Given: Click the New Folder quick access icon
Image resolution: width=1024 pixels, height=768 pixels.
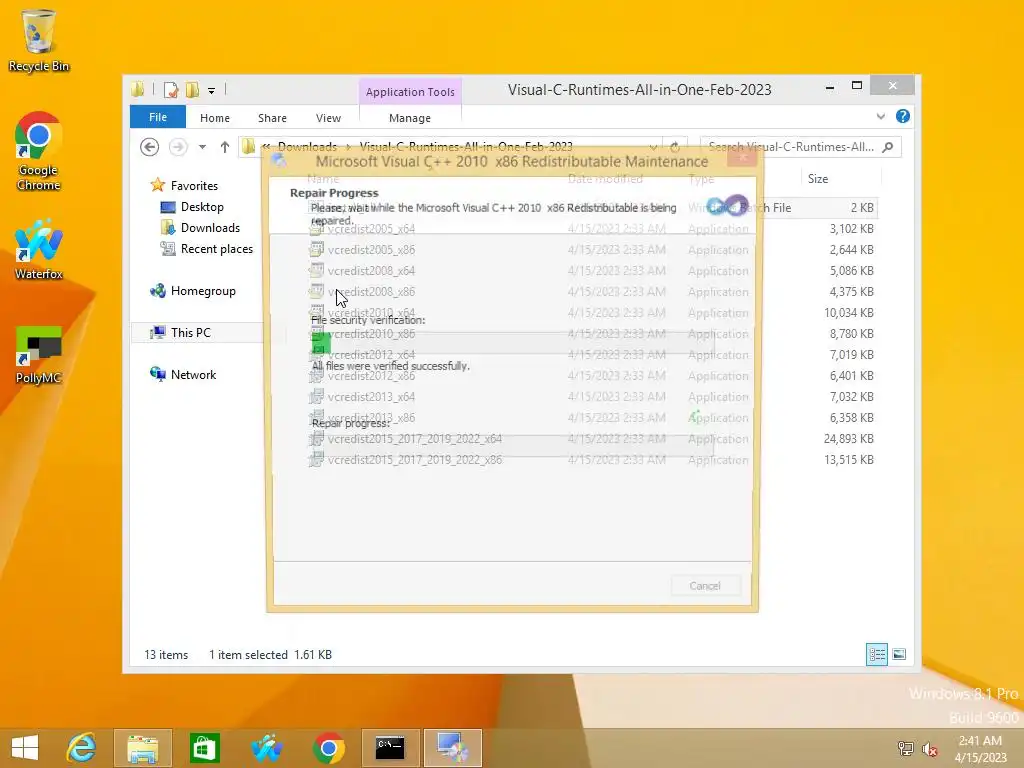Looking at the screenshot, I should click(193, 89).
